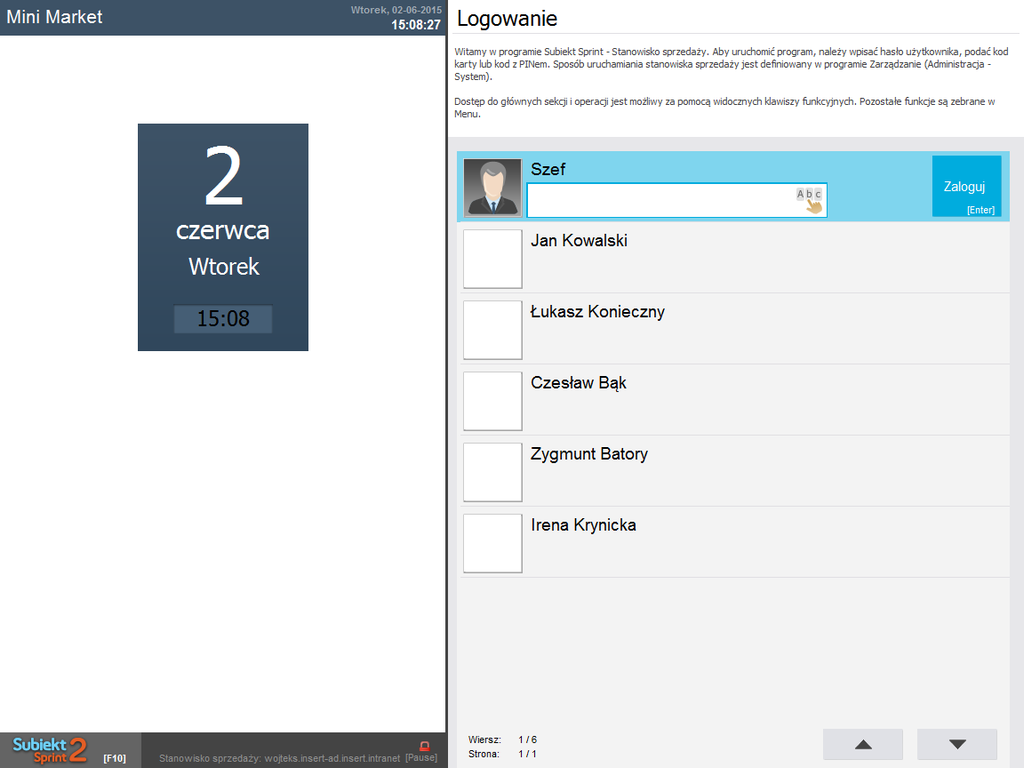Click Czesław Bąk's blank avatar box
Screen dimensions: 1024x768
492,401
